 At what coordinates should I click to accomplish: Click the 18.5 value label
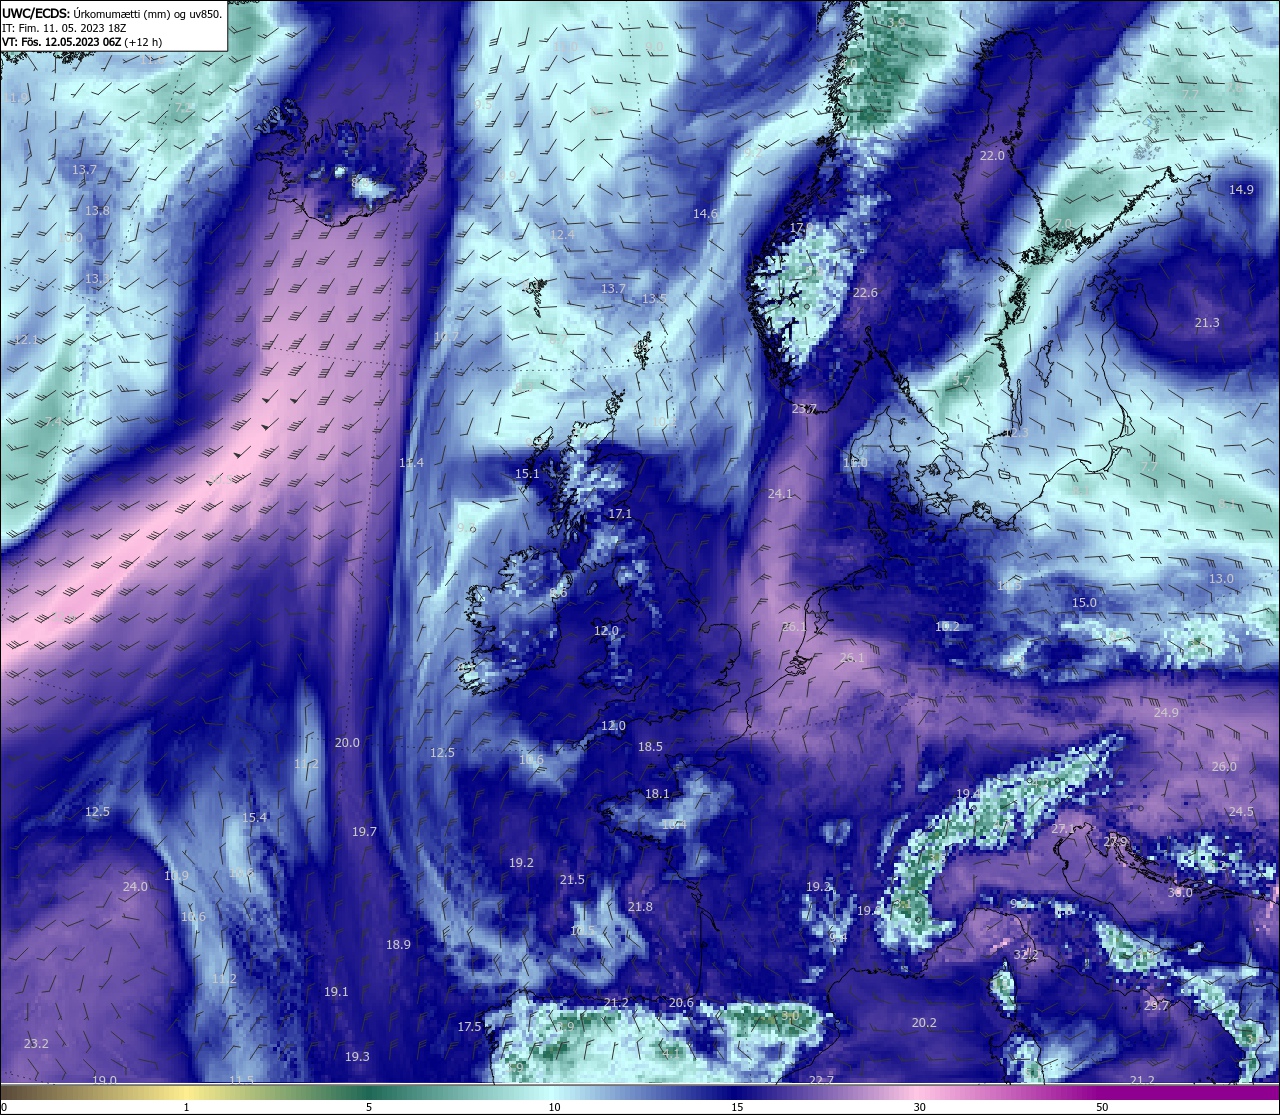(650, 746)
